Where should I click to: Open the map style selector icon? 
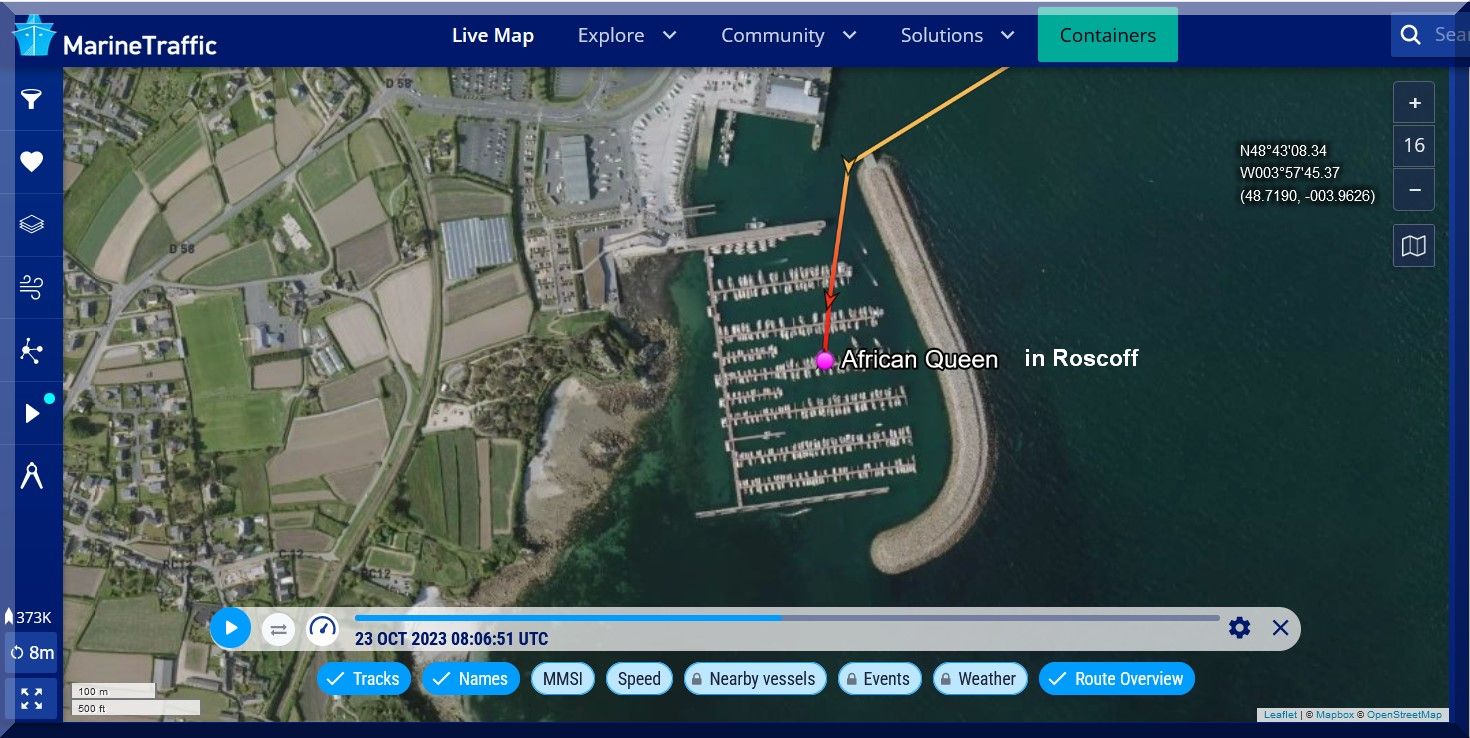point(1413,246)
